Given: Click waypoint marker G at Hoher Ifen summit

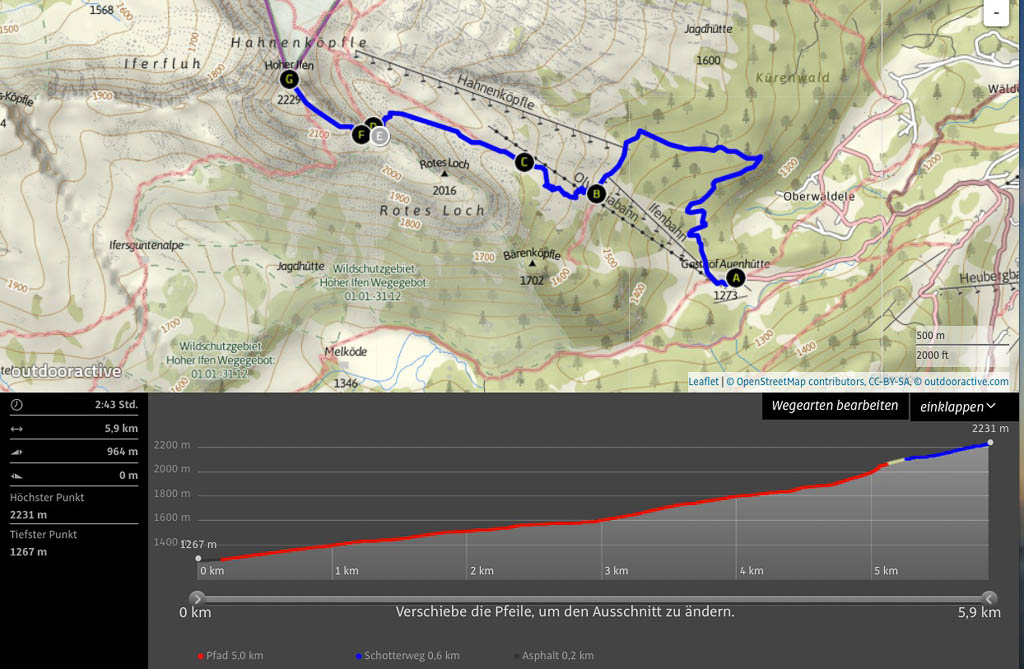Looking at the screenshot, I should [x=289, y=79].
